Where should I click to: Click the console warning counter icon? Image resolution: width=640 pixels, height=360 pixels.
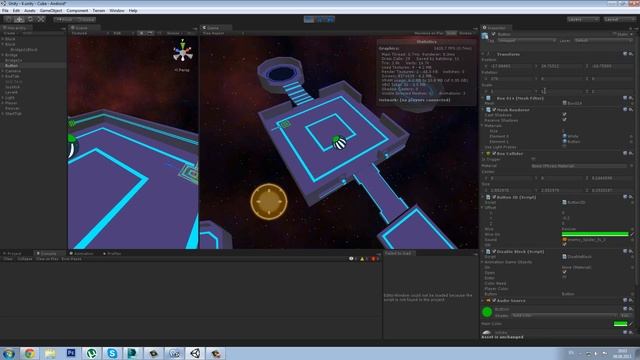363,259
